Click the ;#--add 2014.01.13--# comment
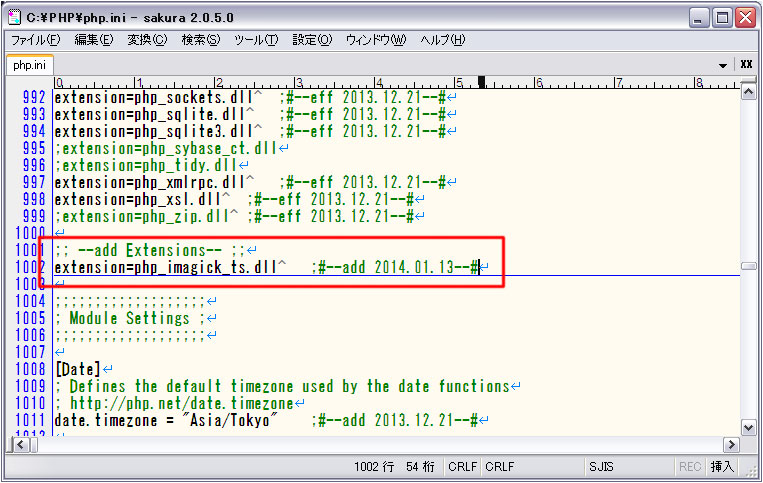The width and height of the screenshot is (763, 483). tap(395, 268)
